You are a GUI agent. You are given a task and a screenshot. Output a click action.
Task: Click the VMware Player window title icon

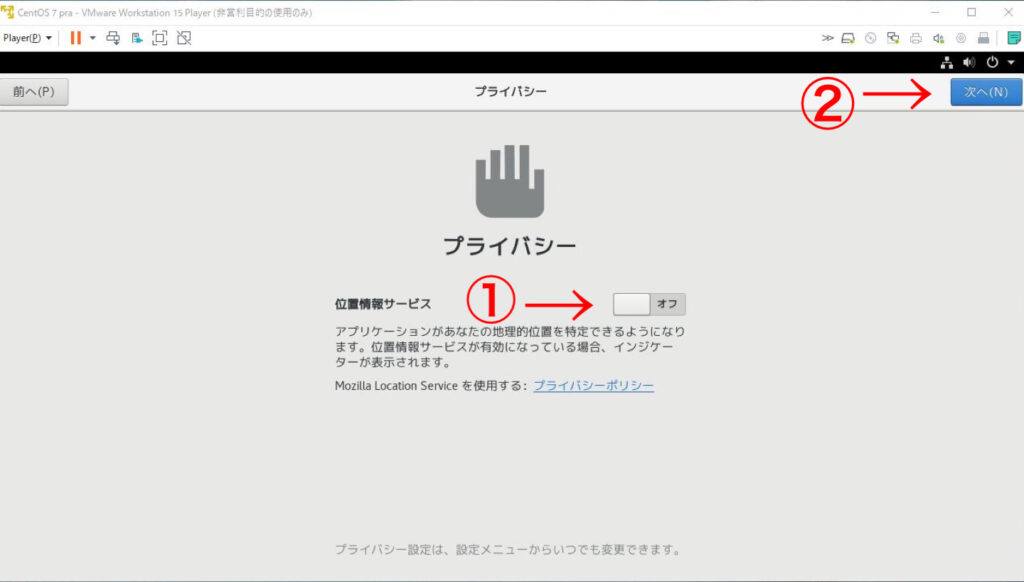(8, 12)
